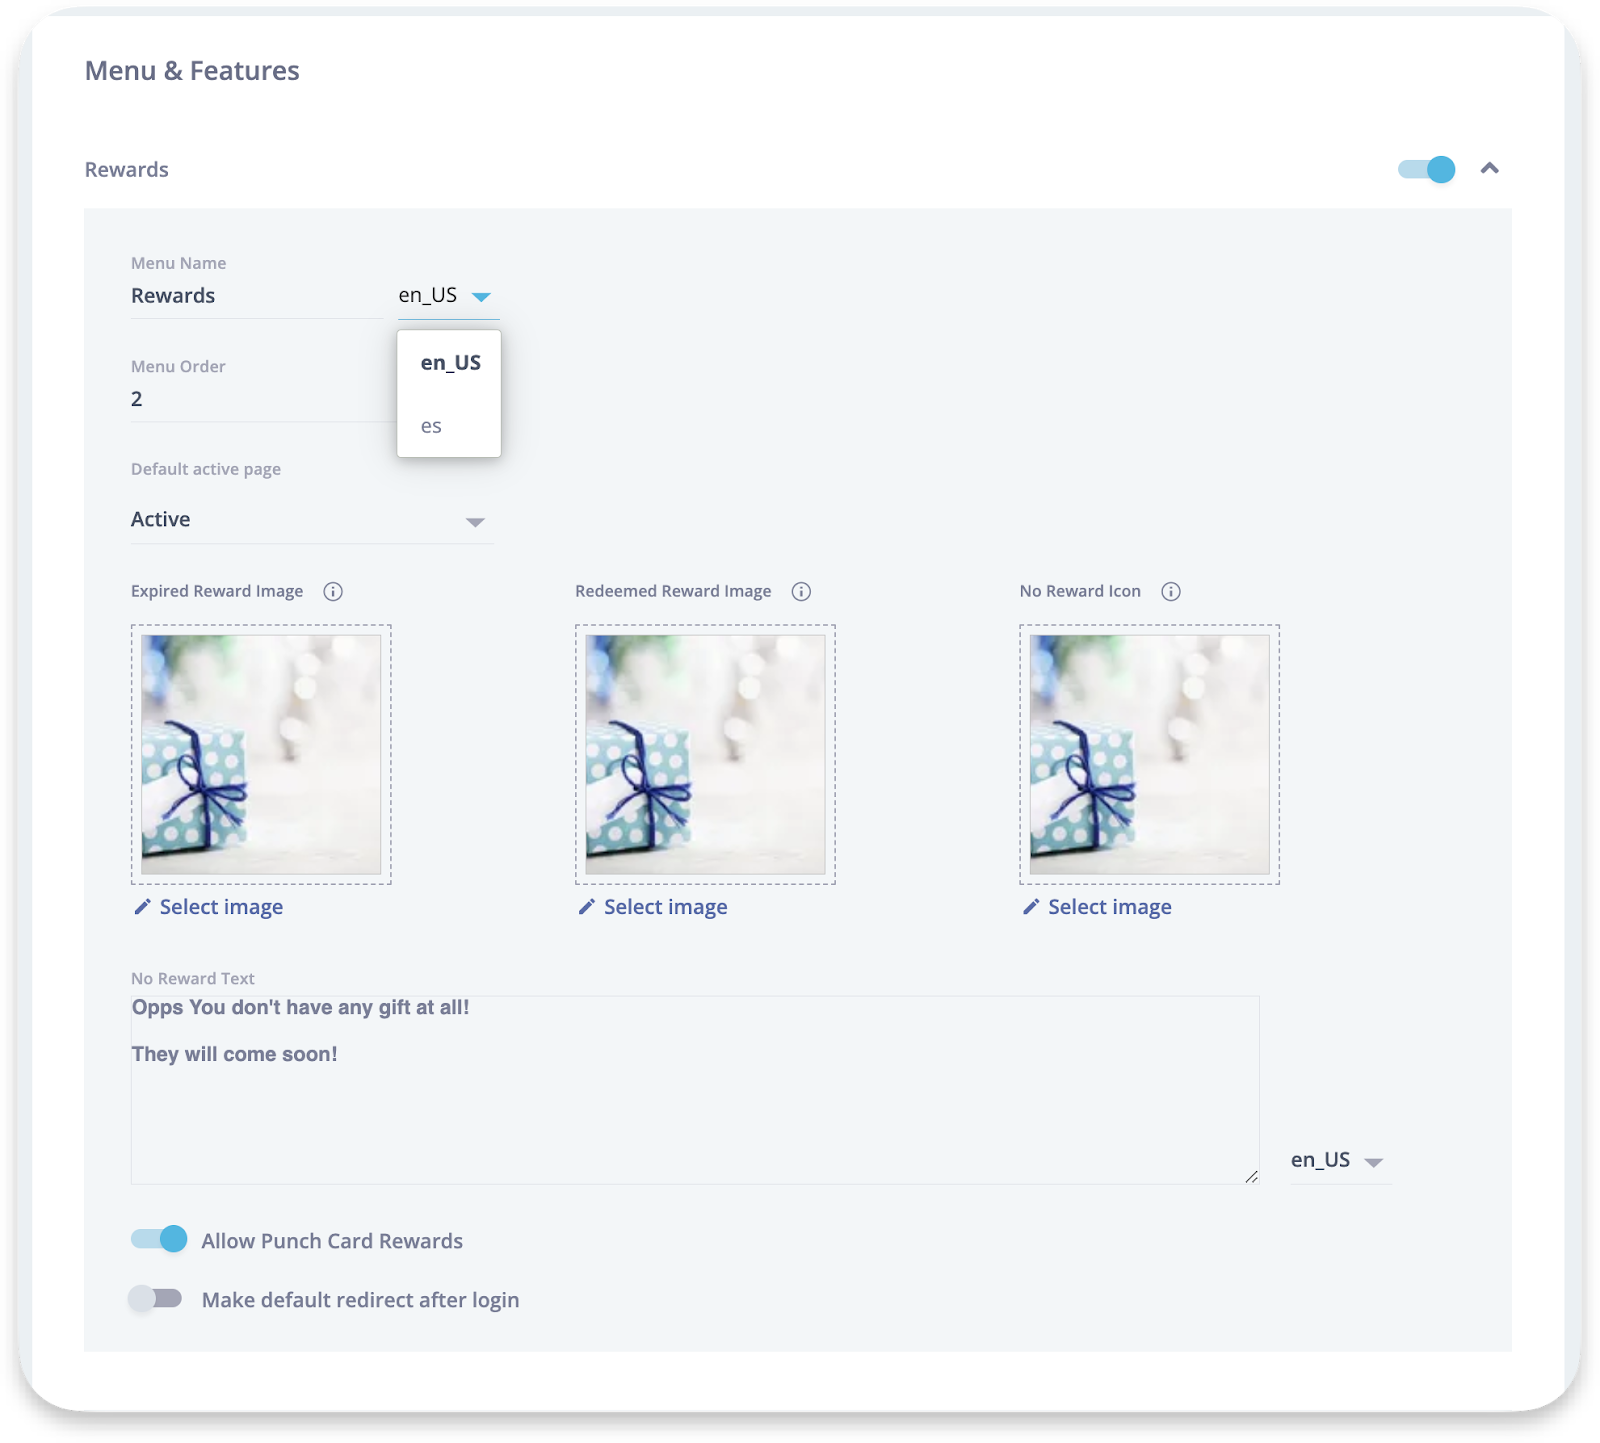Viewport: 1600px width, 1443px height.
Task: Click the Menu & Features heading
Action: click(x=192, y=71)
